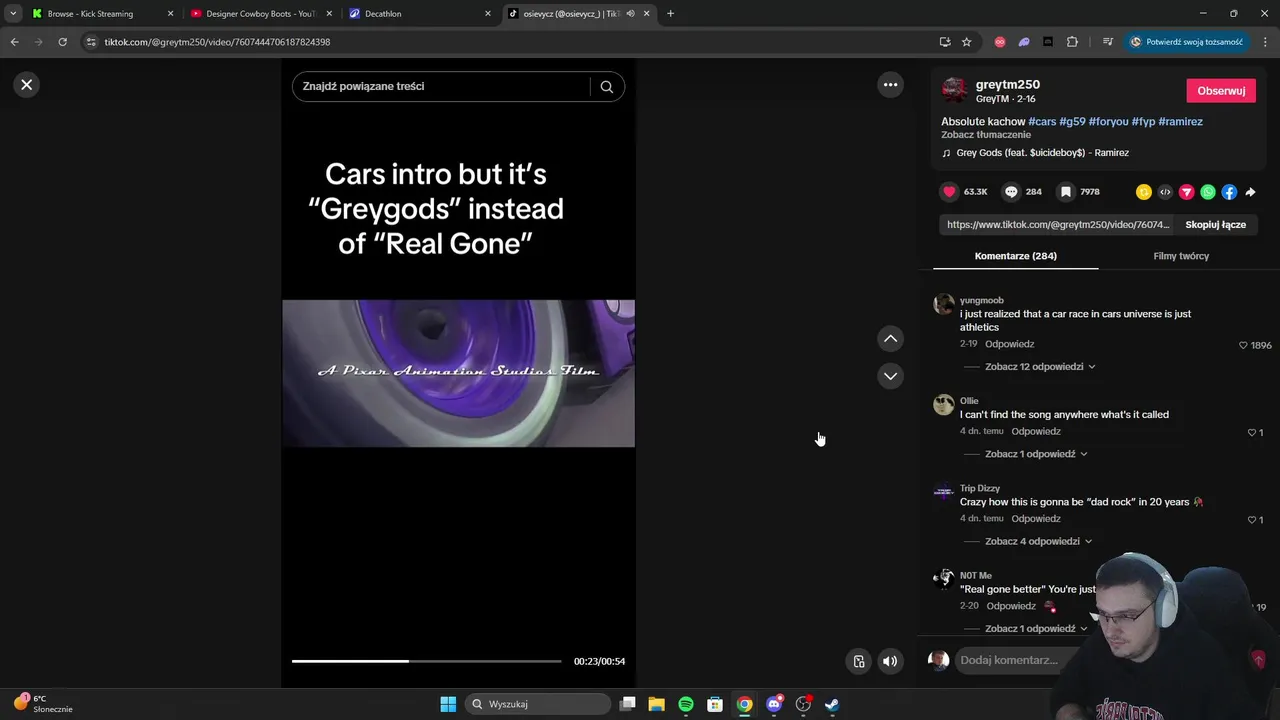This screenshot has width=1280, height=720.
Task: Open new browser tab with plus
Action: [670, 14]
